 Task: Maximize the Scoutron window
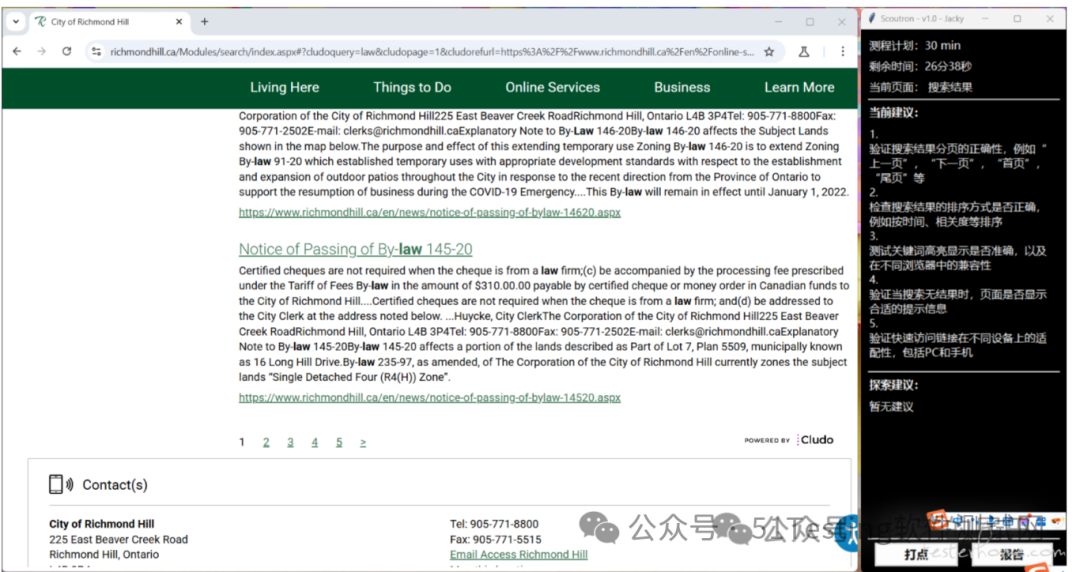point(1017,19)
